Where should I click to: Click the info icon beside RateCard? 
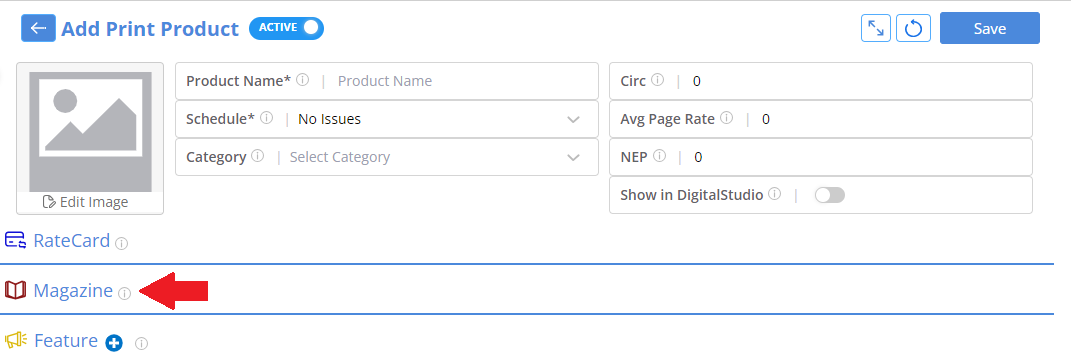[121, 243]
